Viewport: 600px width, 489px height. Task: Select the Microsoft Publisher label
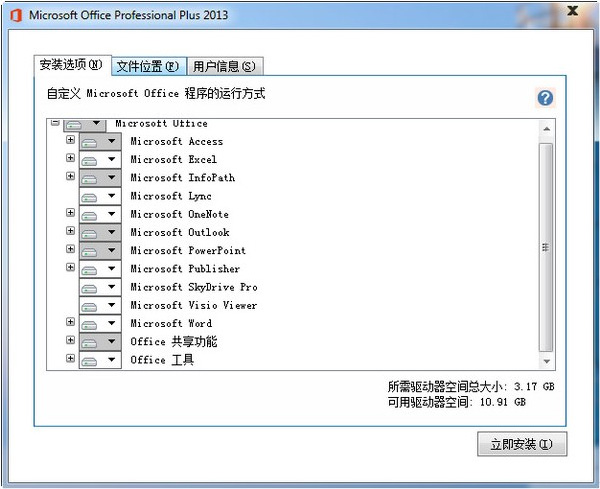pyautogui.click(x=185, y=269)
